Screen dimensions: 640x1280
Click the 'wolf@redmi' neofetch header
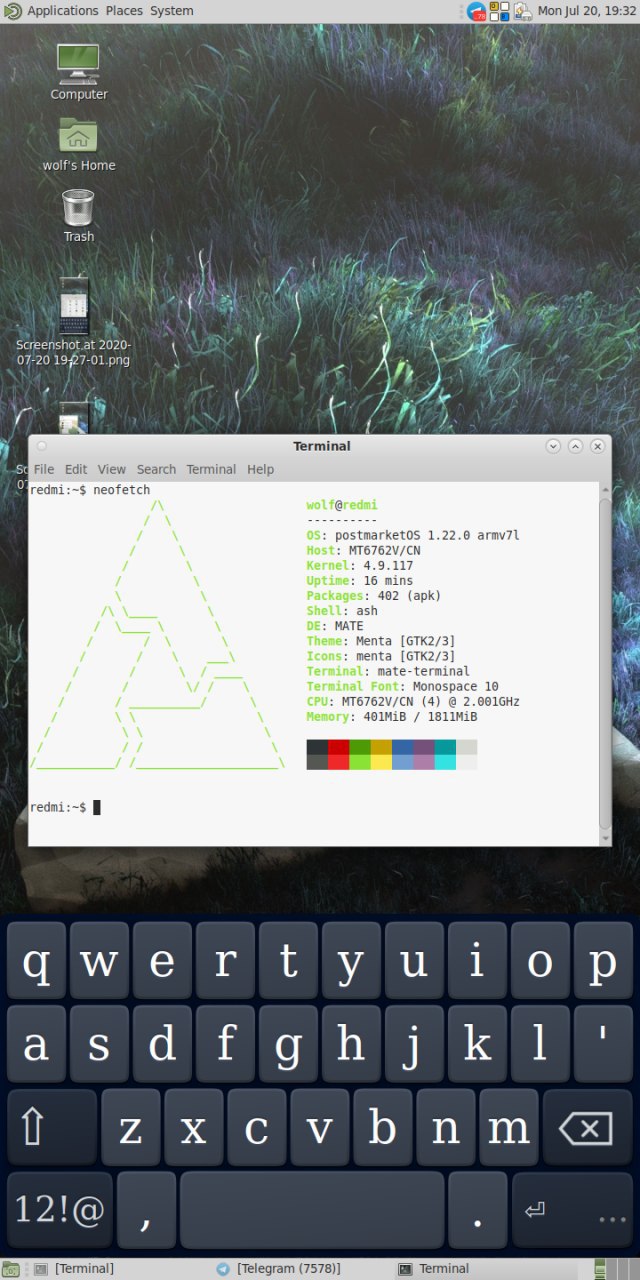point(342,506)
